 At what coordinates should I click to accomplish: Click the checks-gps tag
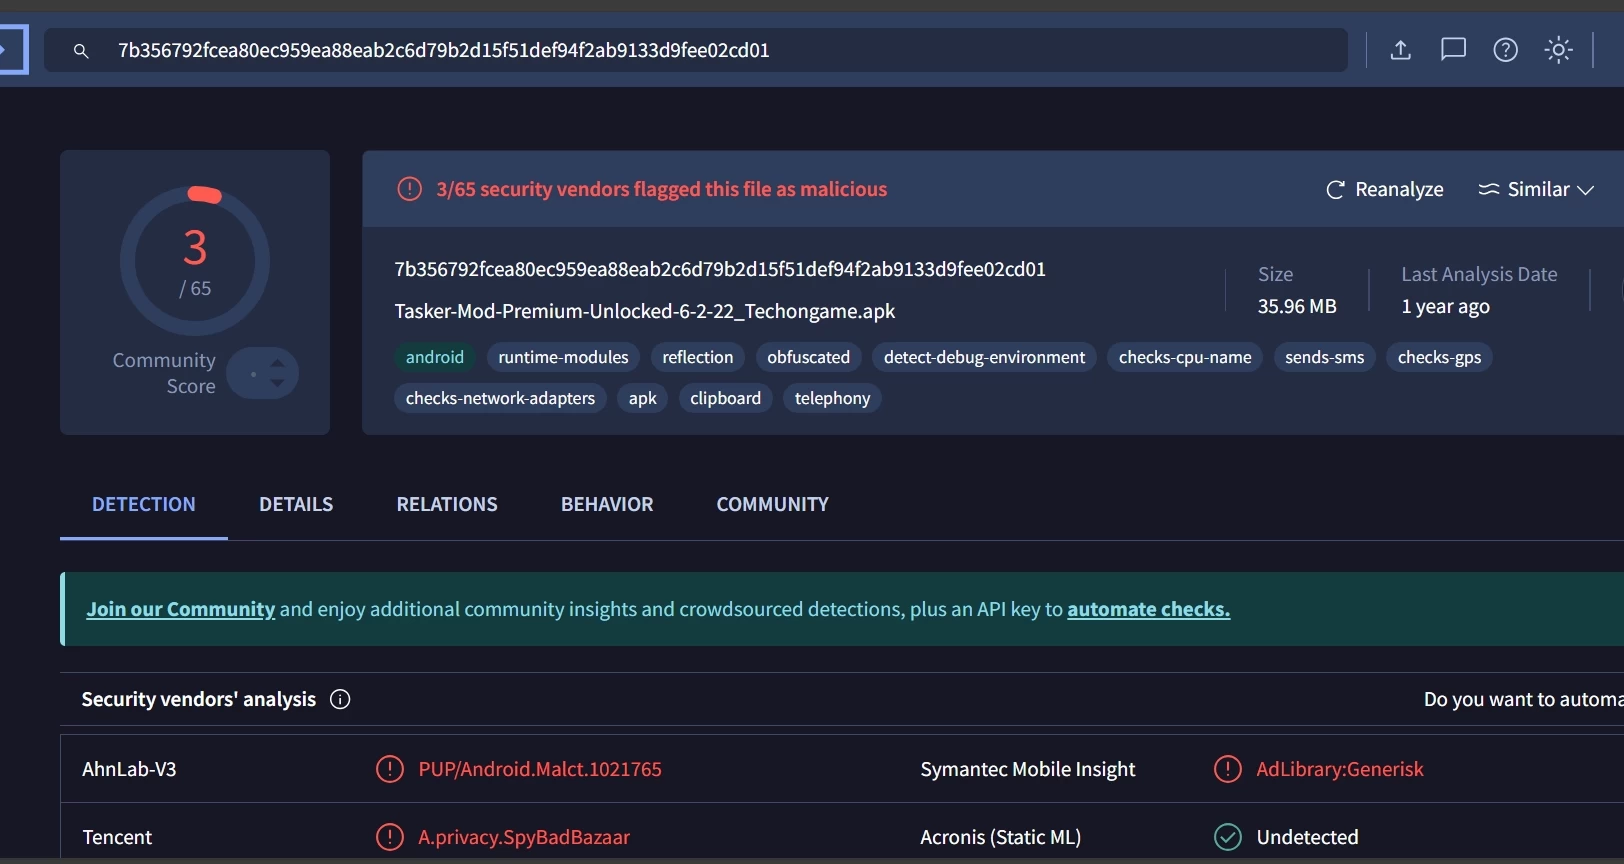(1439, 357)
